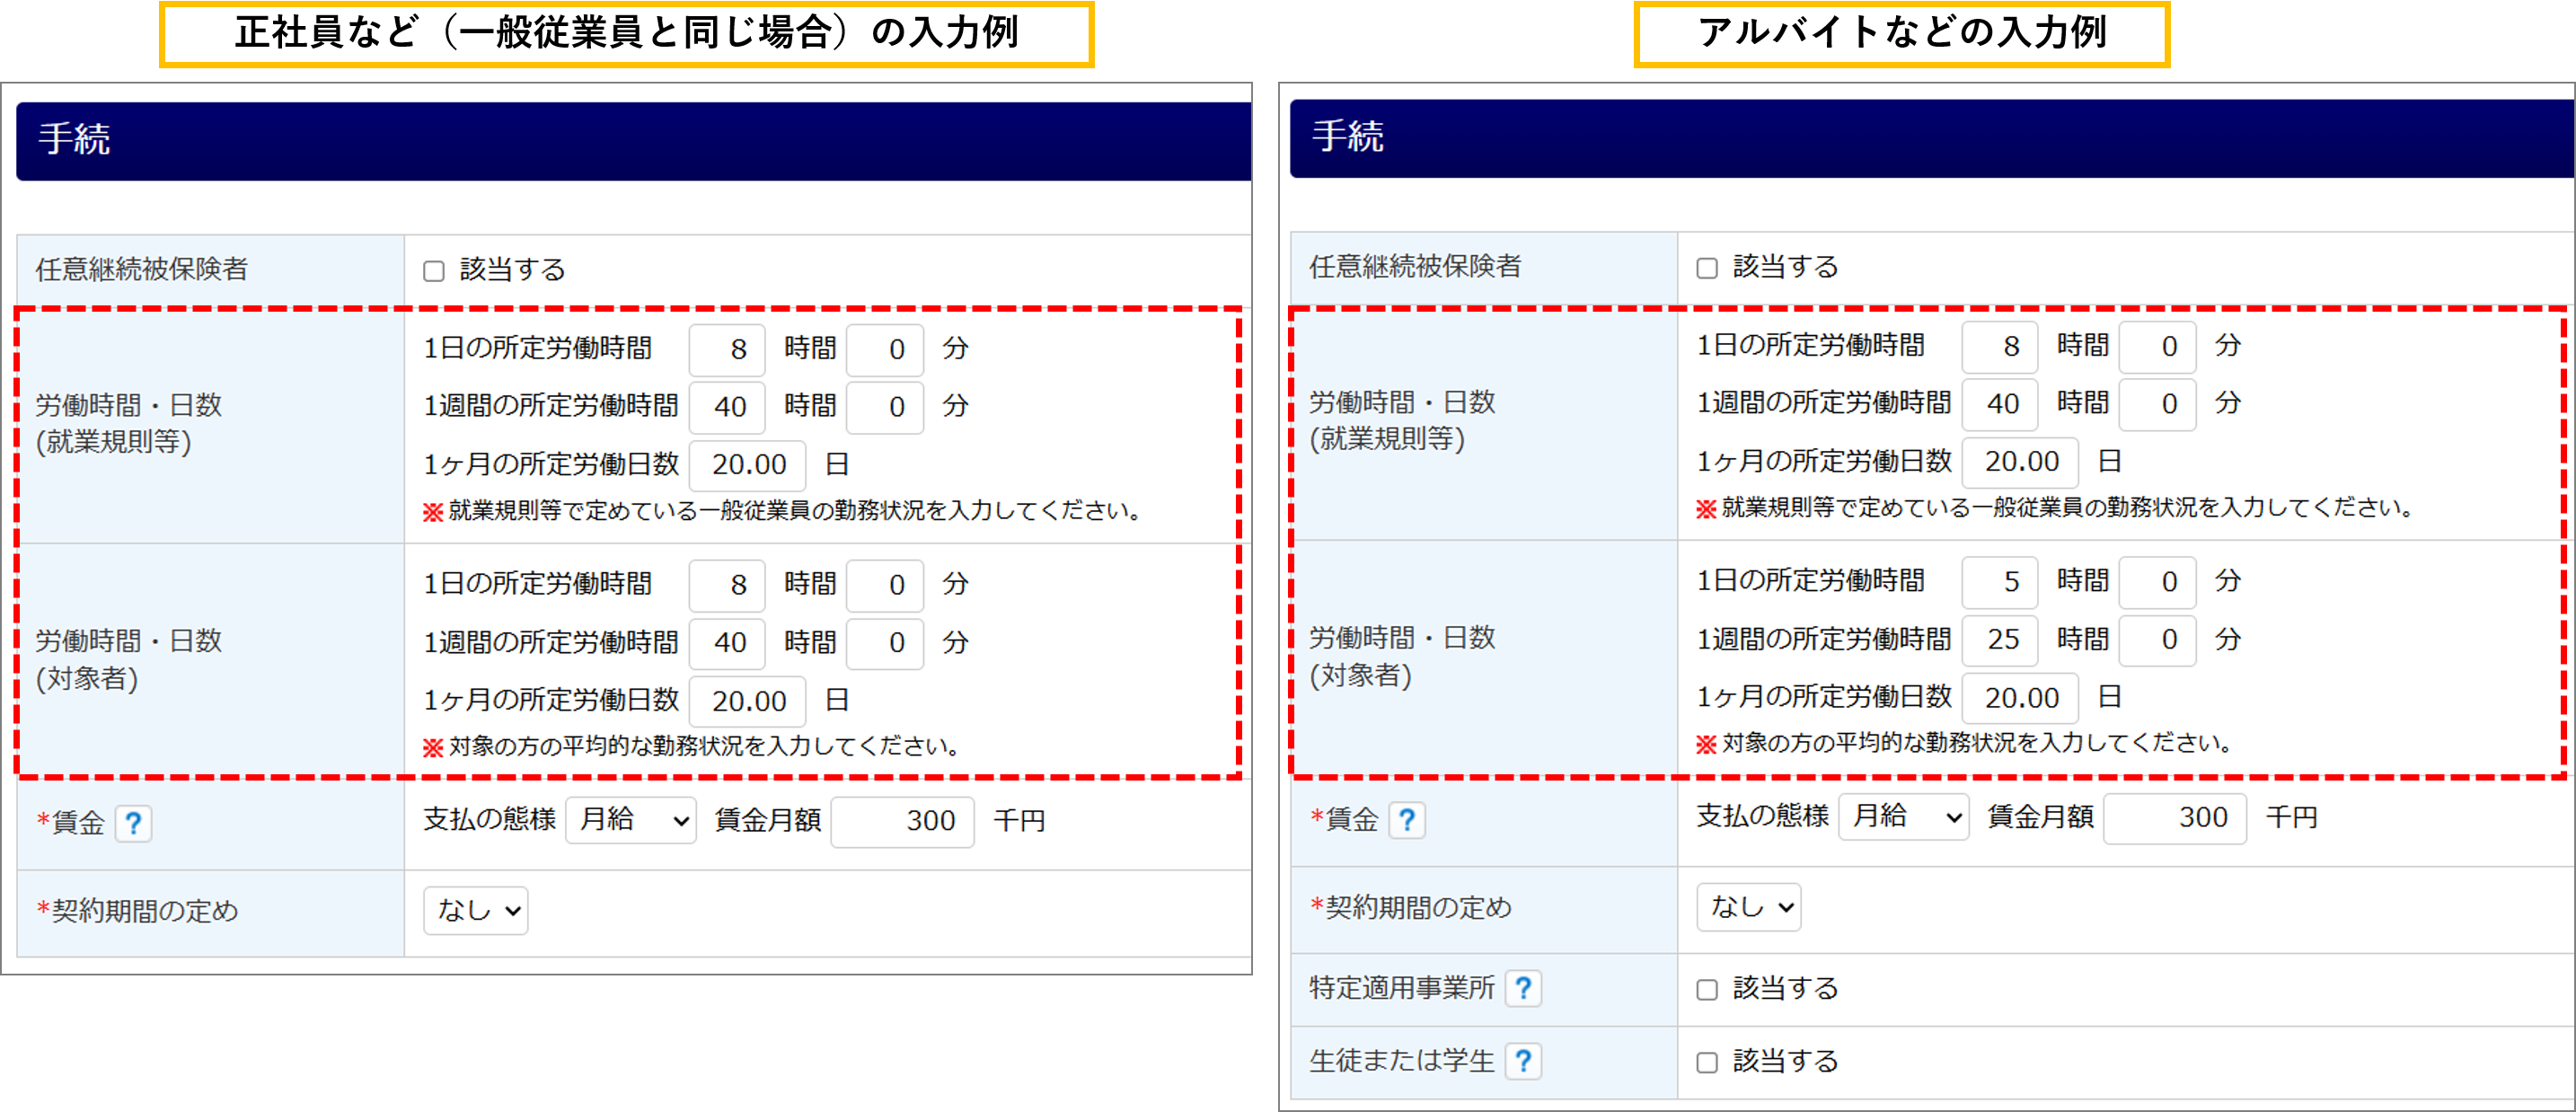2576x1112 pixels.
Task: Click 対象者 monthly days field in right panel
Action: pos(2019,698)
